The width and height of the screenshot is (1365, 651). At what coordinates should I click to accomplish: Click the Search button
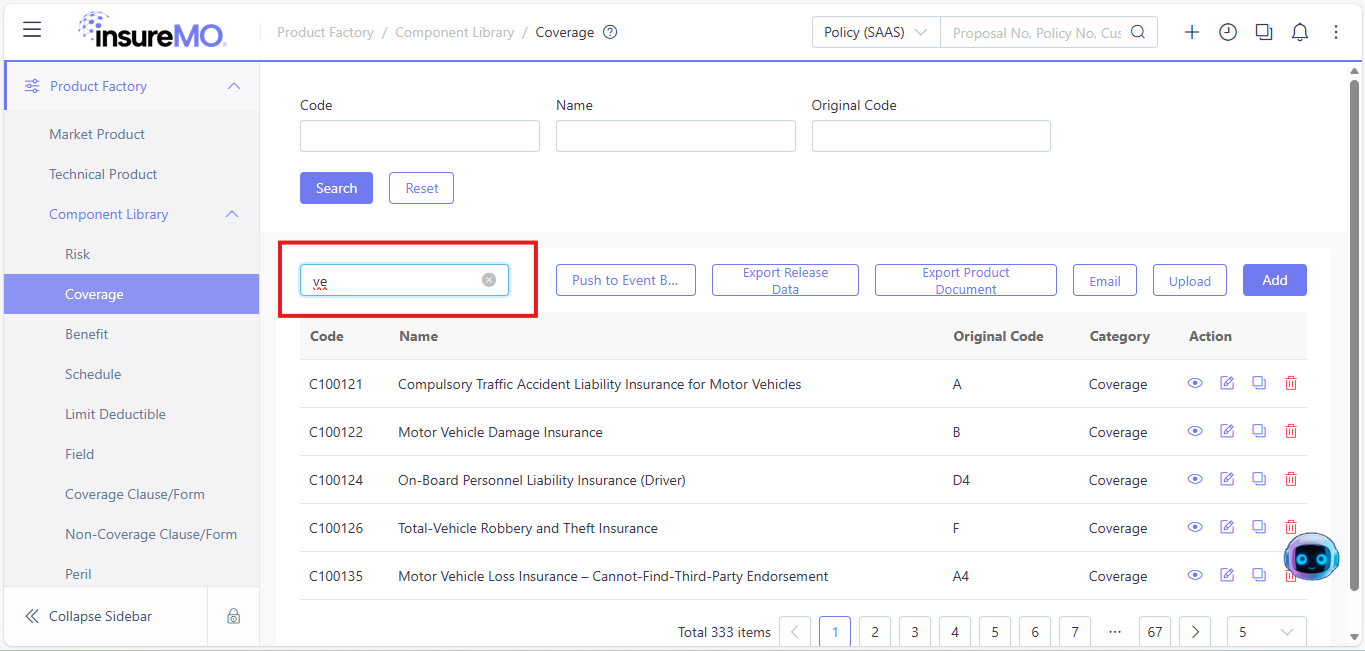tap(336, 188)
